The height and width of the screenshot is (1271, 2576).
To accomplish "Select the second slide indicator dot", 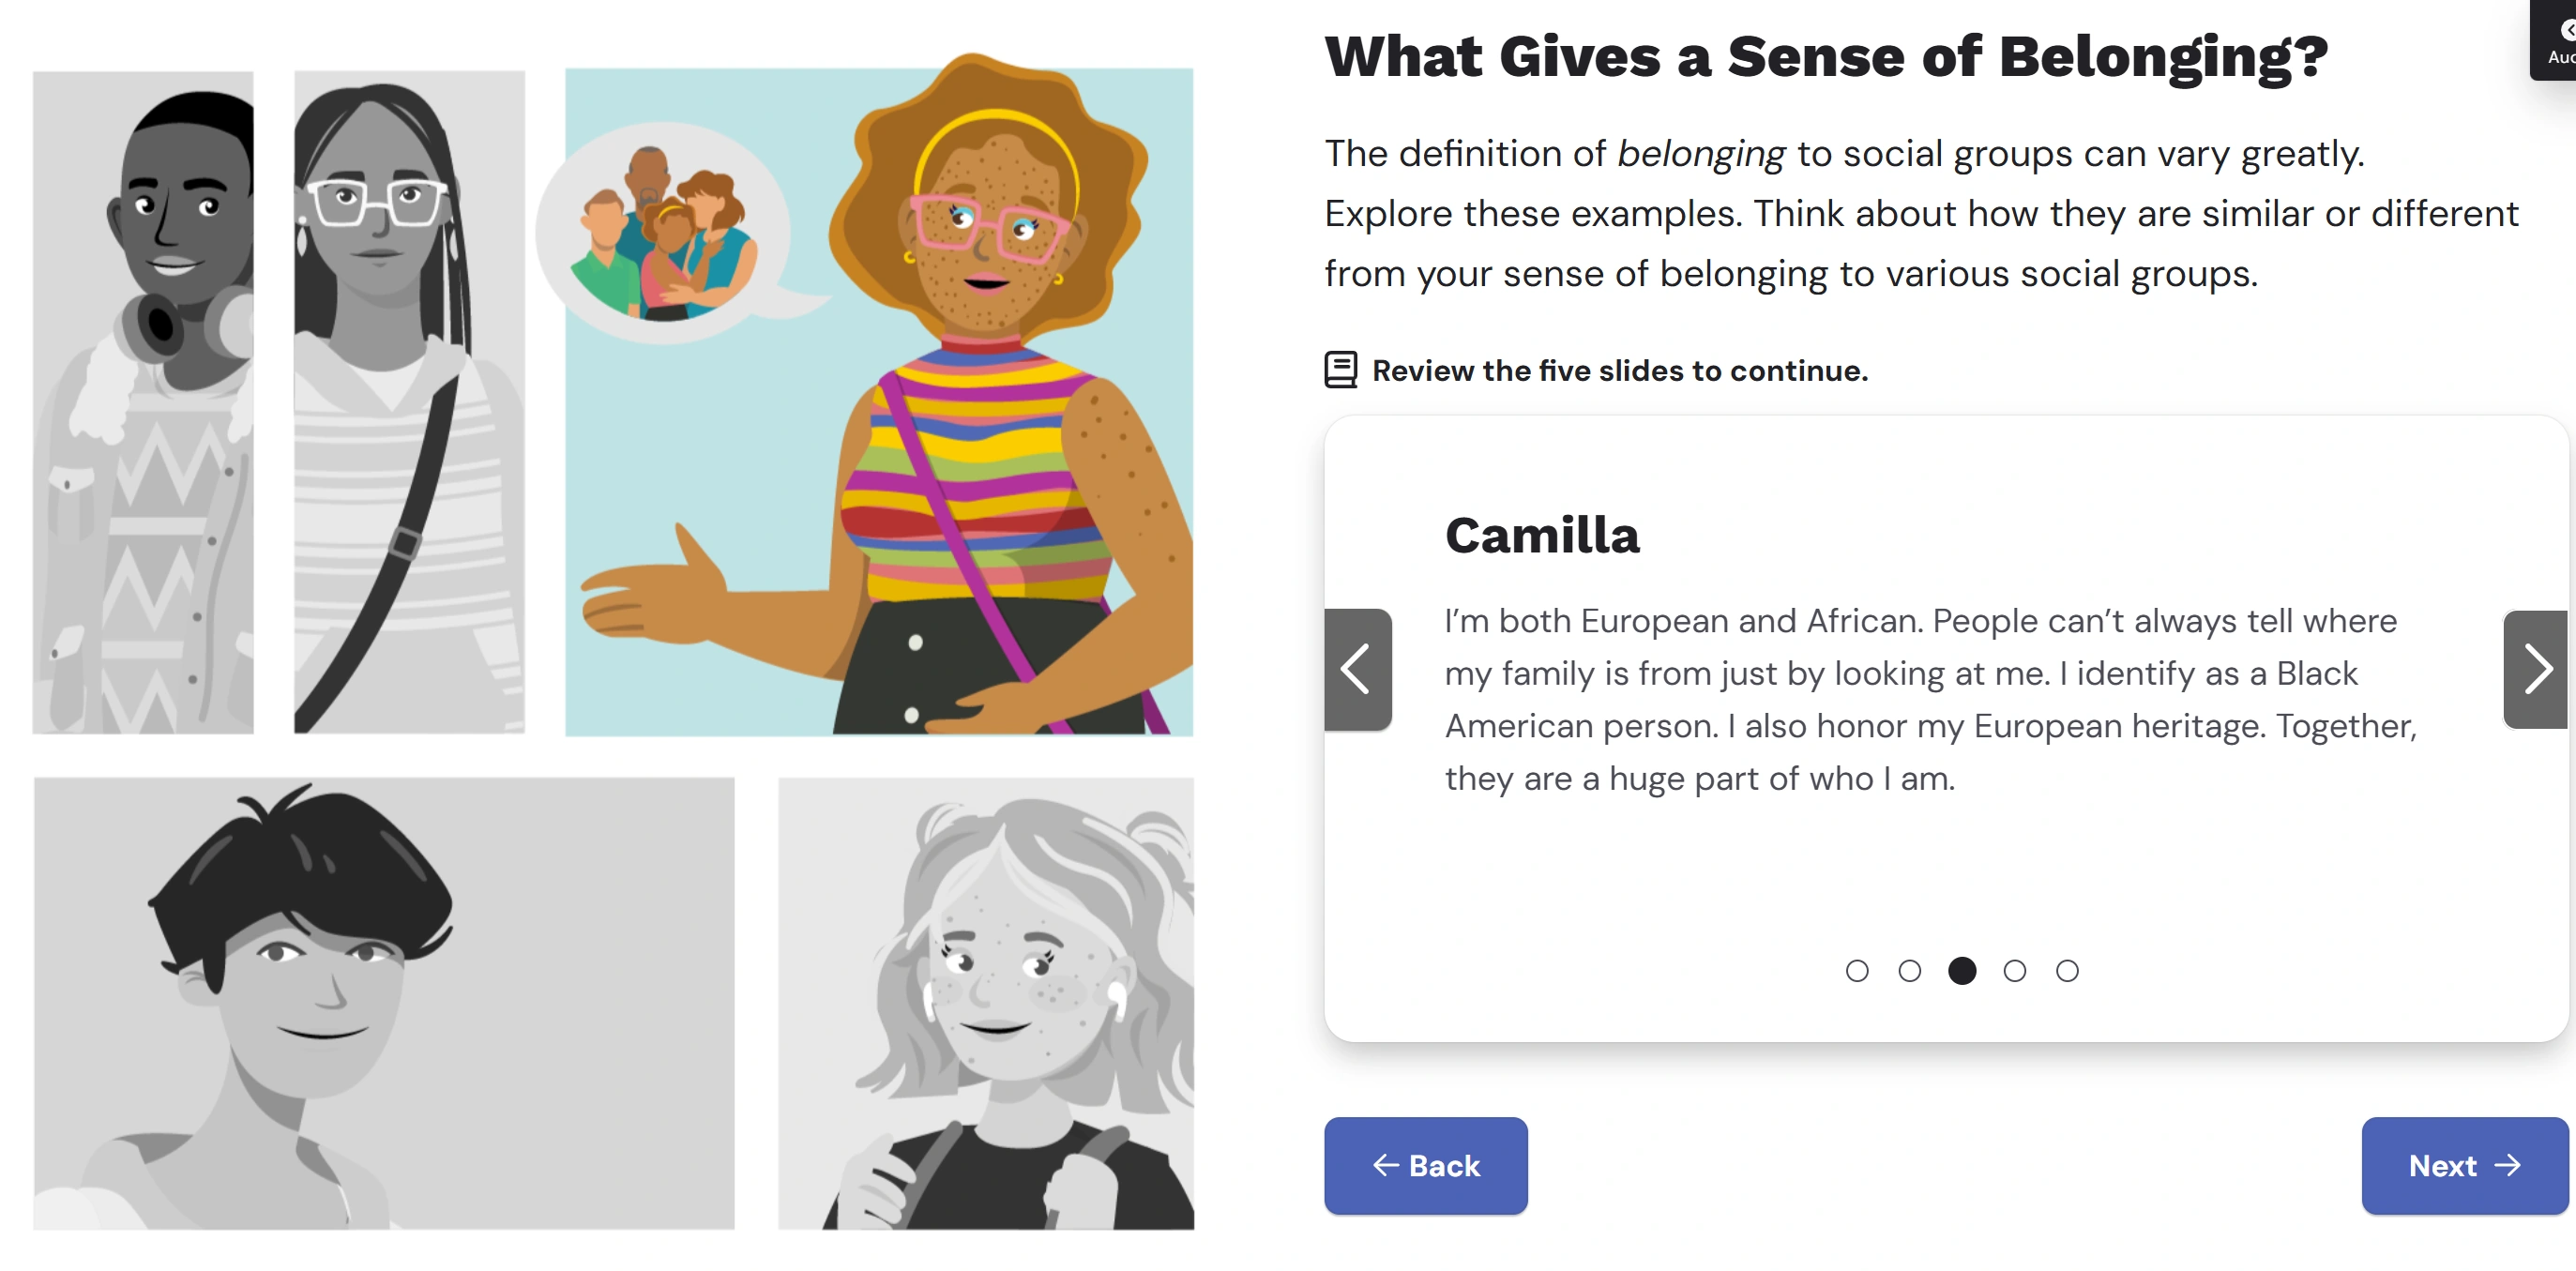I will 1909,971.
